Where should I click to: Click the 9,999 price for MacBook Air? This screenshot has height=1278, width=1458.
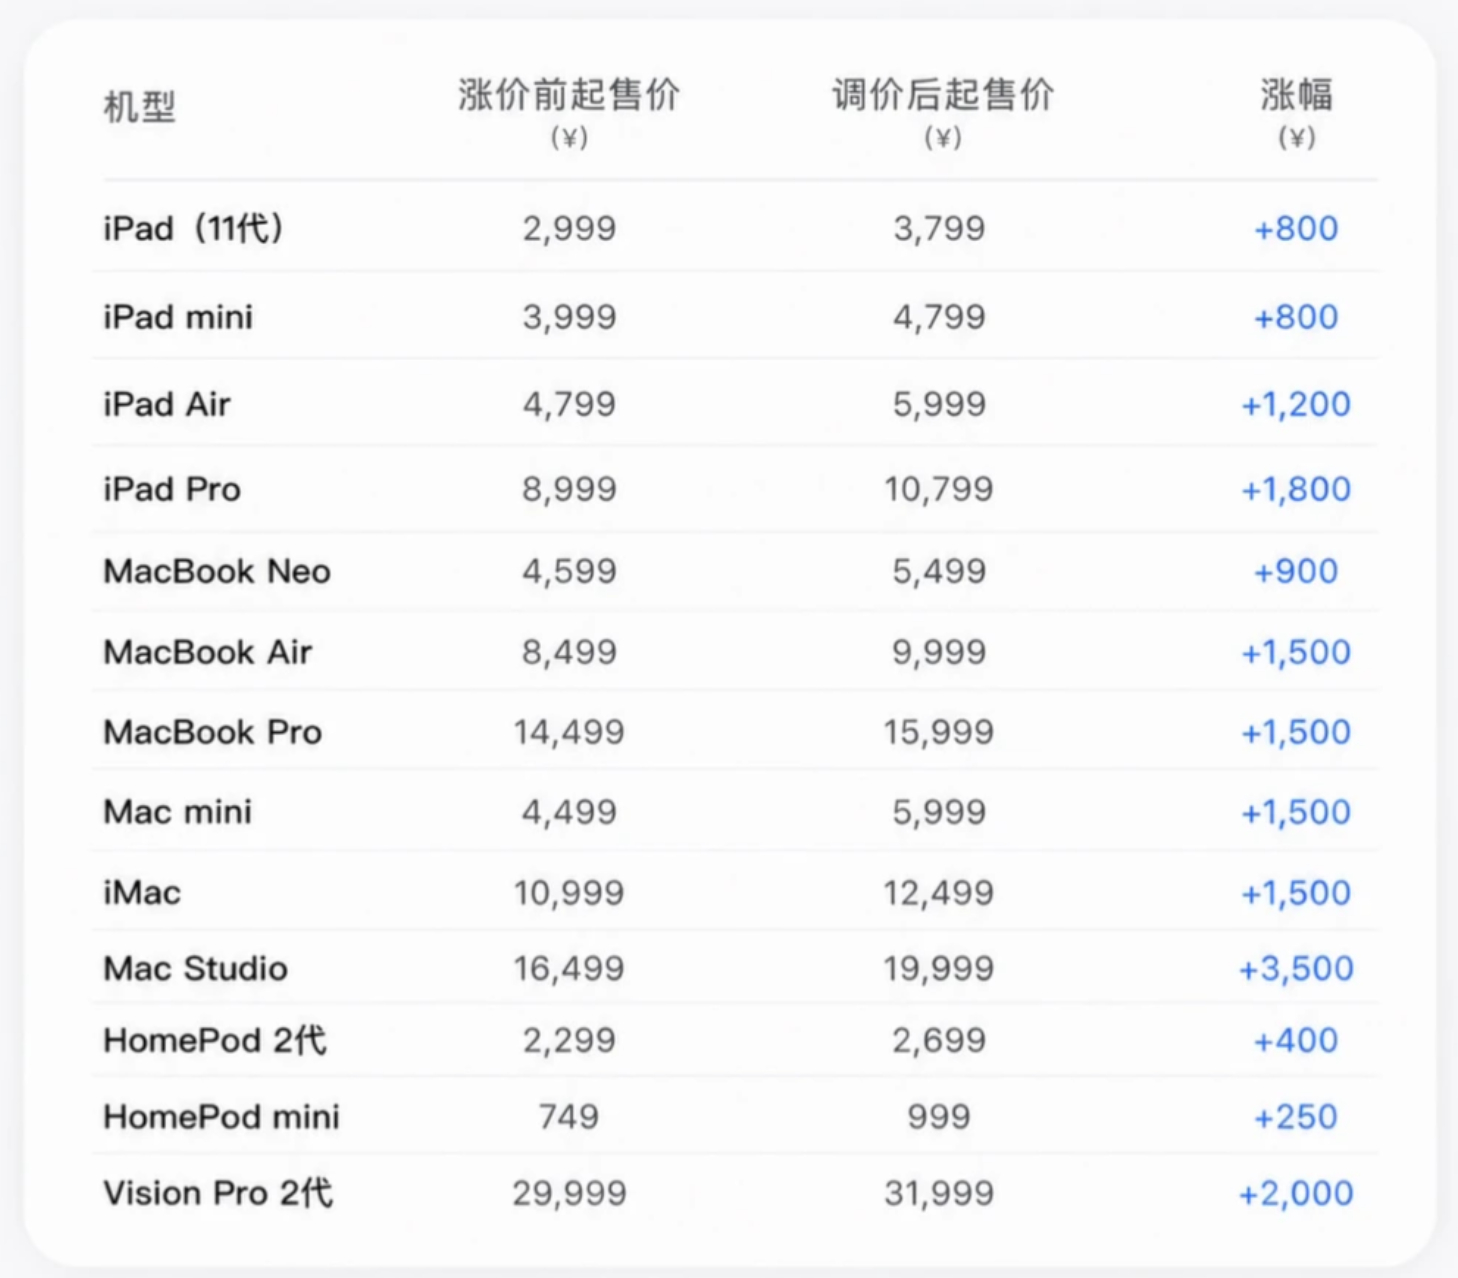pos(939,652)
